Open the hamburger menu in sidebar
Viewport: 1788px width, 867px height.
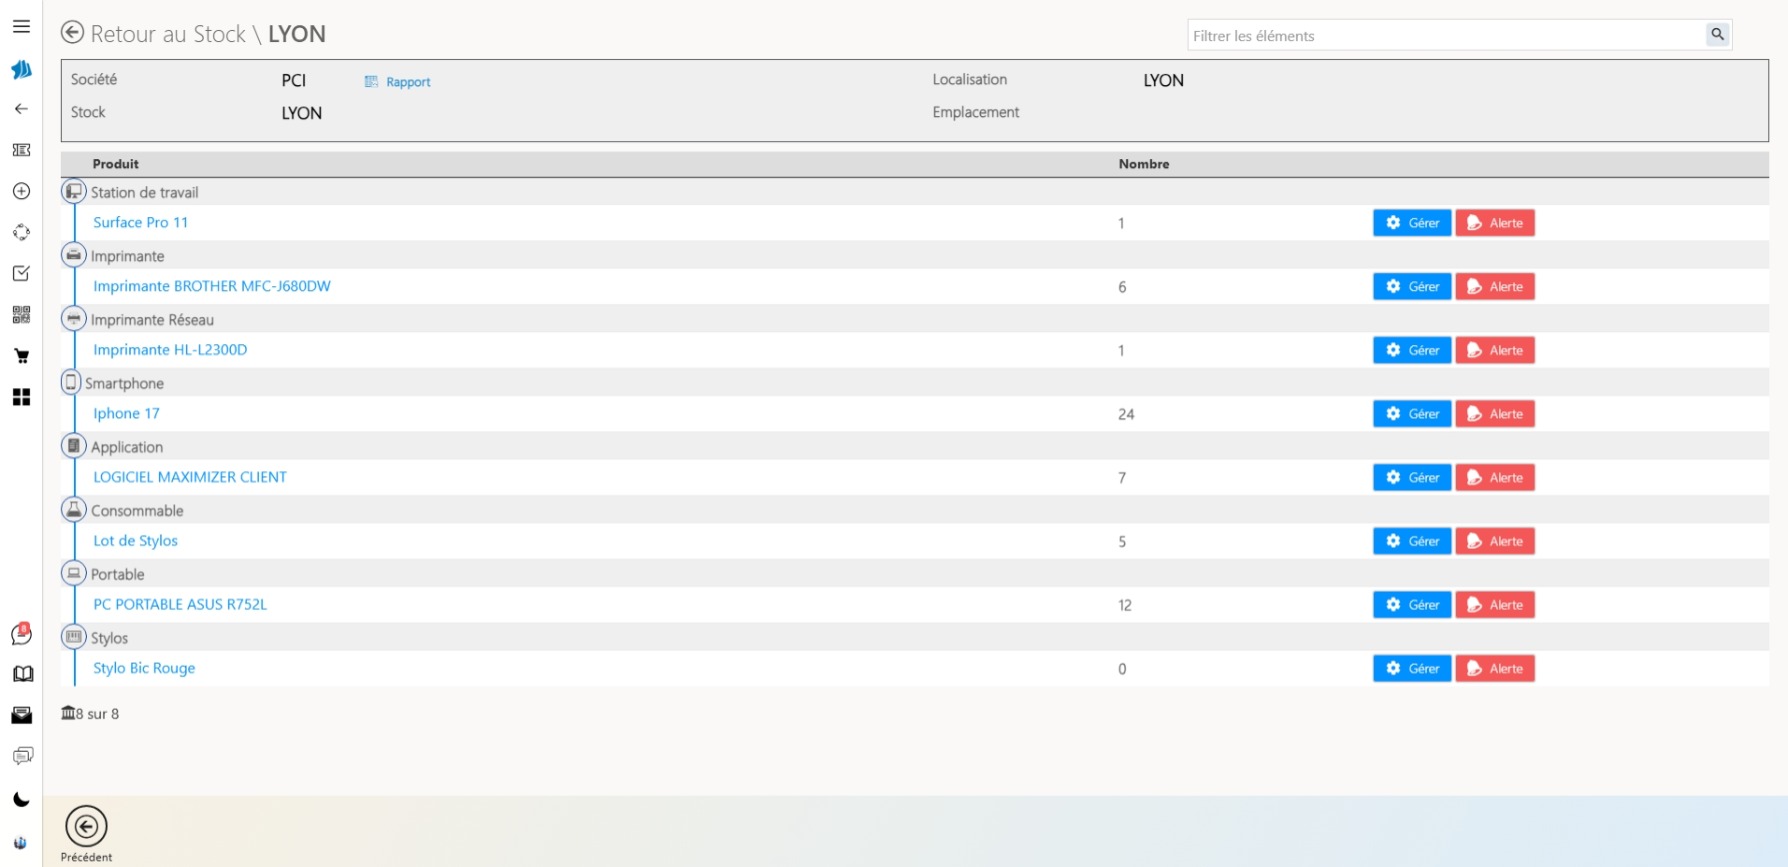click(x=21, y=27)
